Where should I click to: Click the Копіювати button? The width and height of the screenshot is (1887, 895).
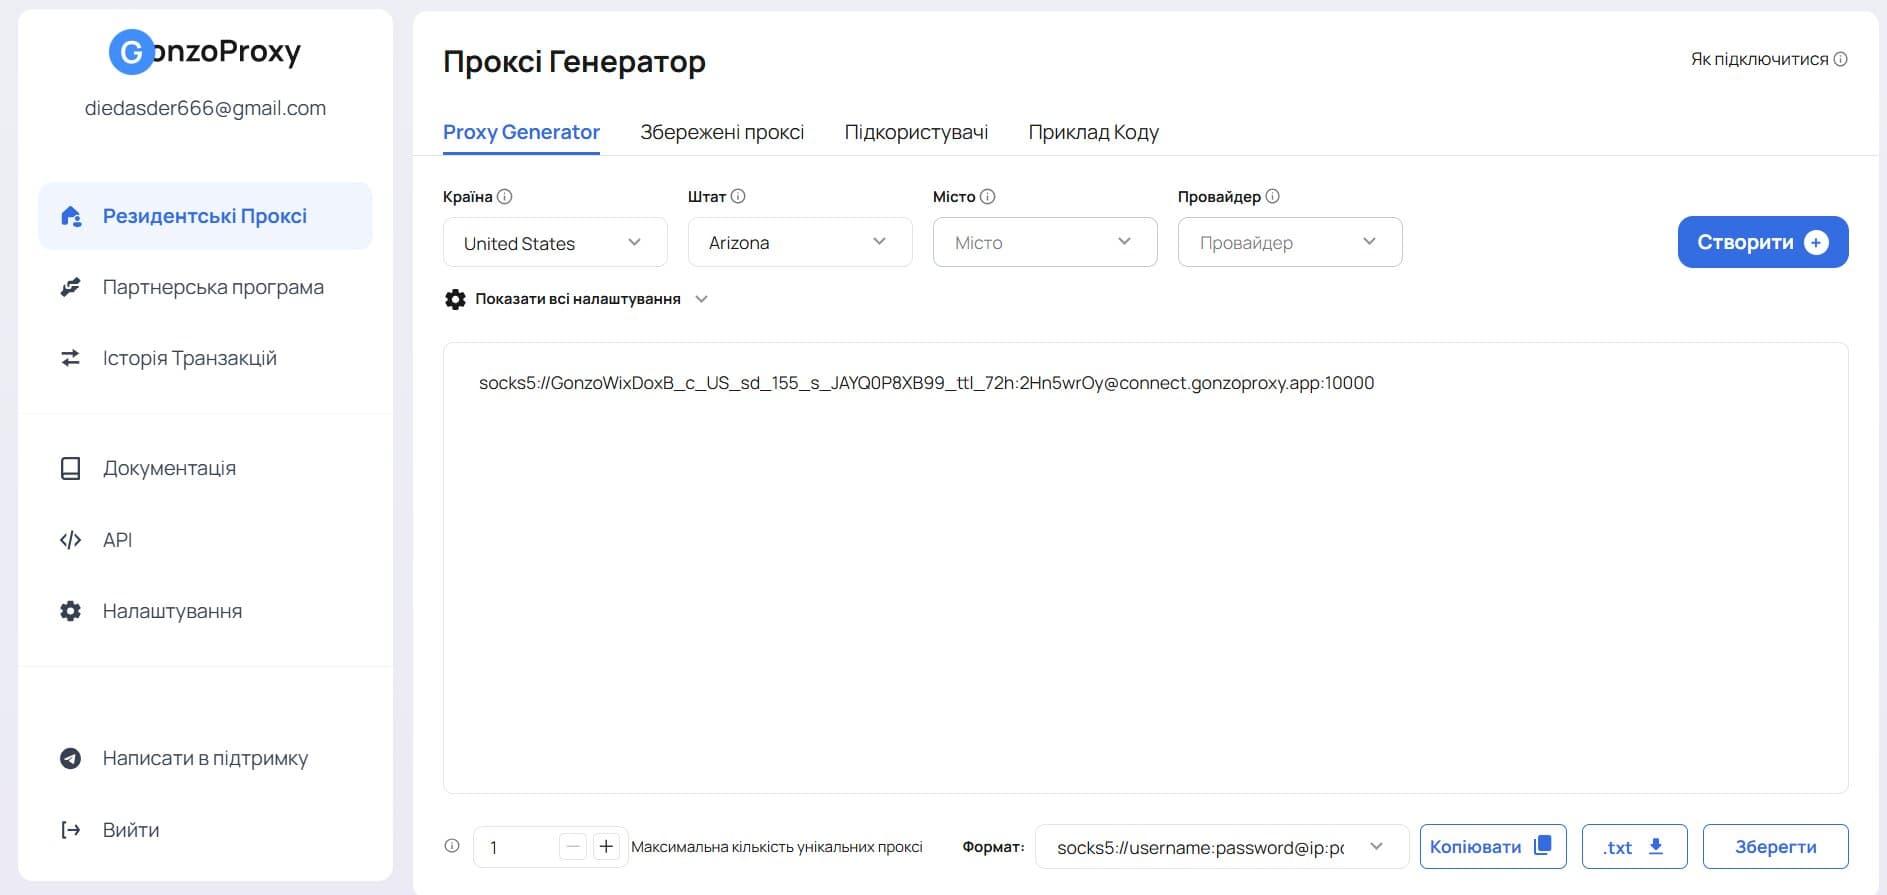click(x=1493, y=847)
